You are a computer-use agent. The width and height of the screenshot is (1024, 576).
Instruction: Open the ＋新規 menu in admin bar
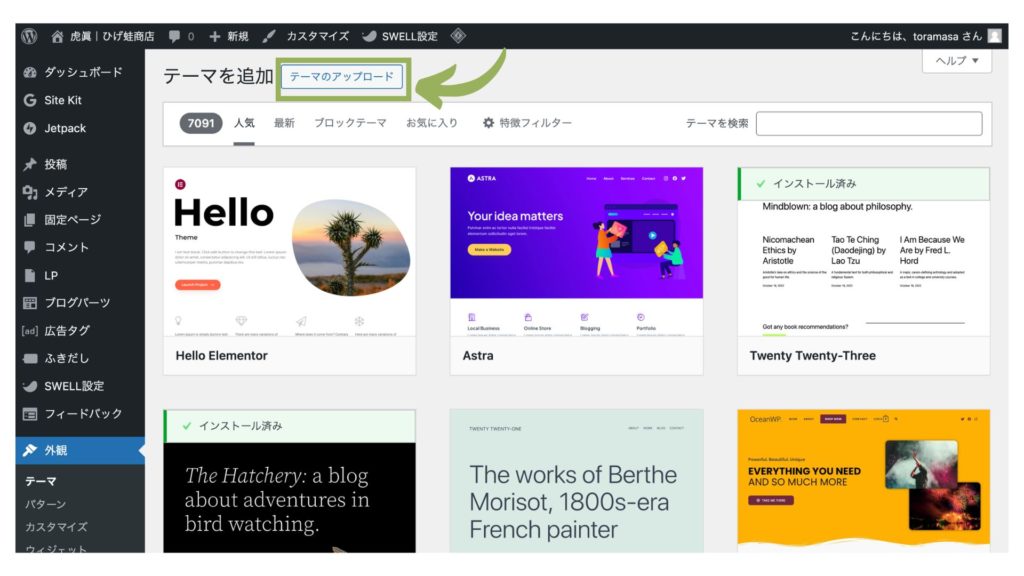coord(229,36)
